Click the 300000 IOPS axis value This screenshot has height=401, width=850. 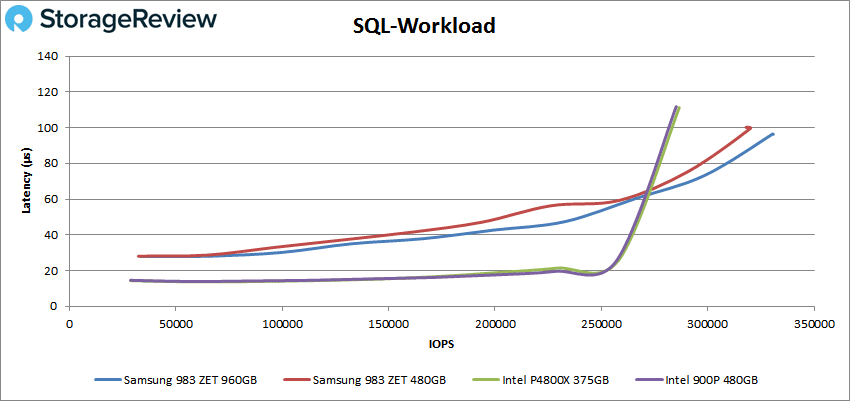pyautogui.click(x=707, y=323)
